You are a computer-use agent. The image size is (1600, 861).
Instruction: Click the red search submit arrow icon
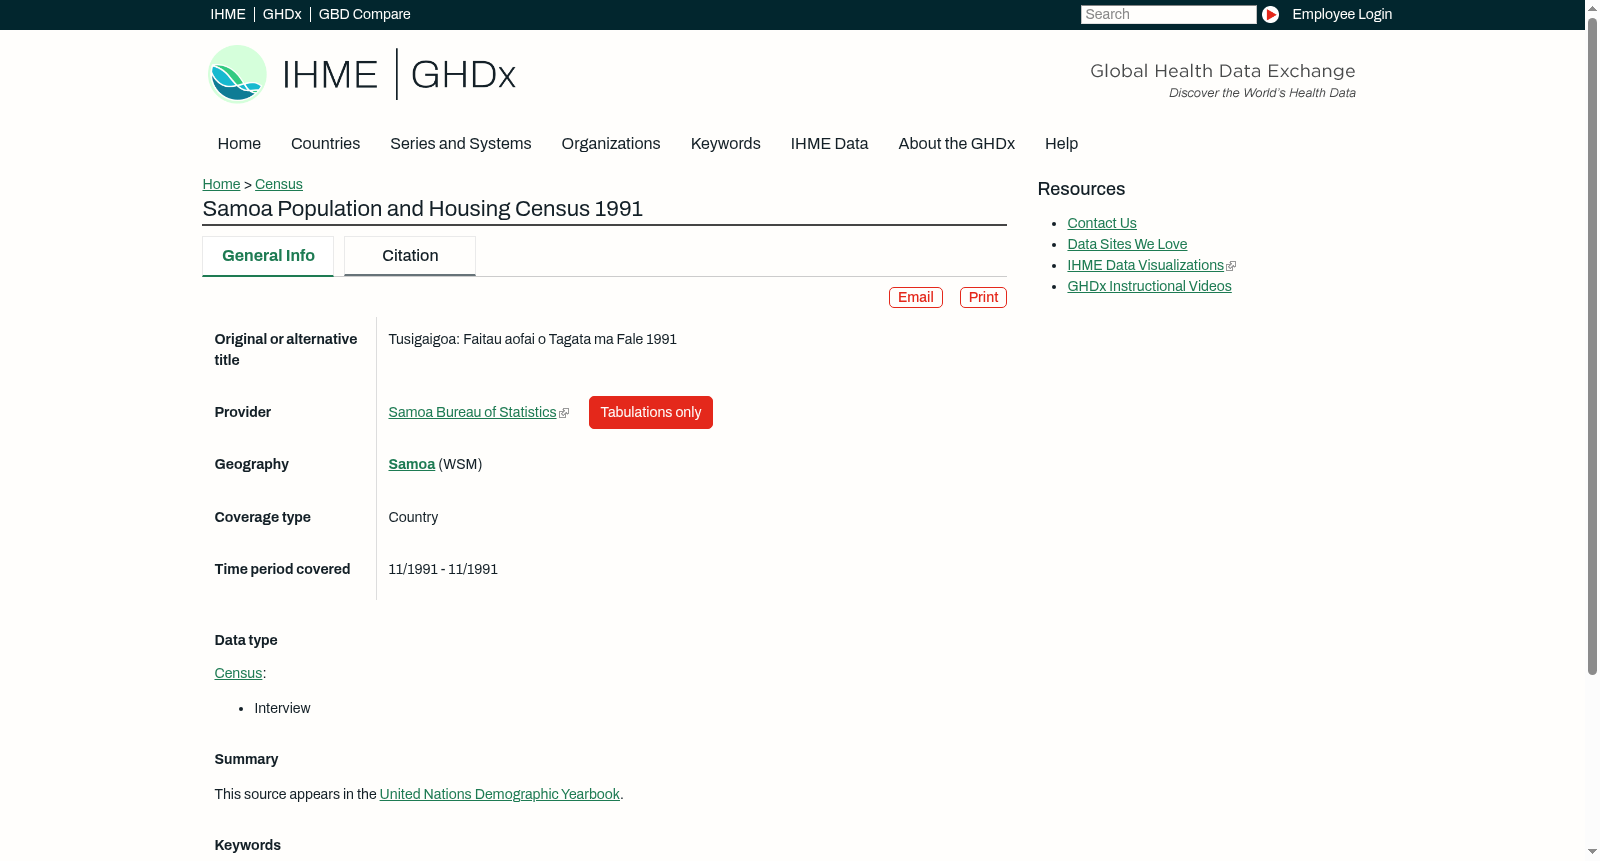pyautogui.click(x=1270, y=14)
